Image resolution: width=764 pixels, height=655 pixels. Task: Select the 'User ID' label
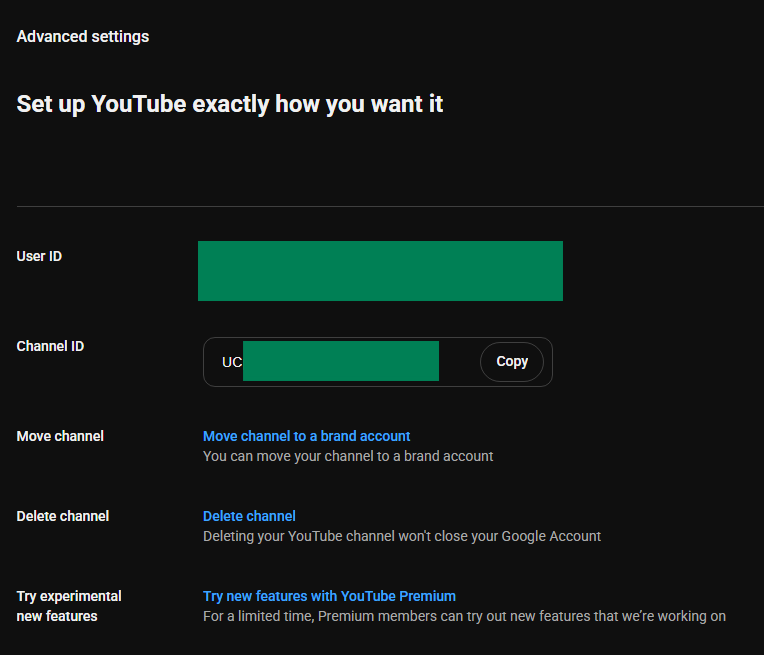pyautogui.click(x=39, y=256)
